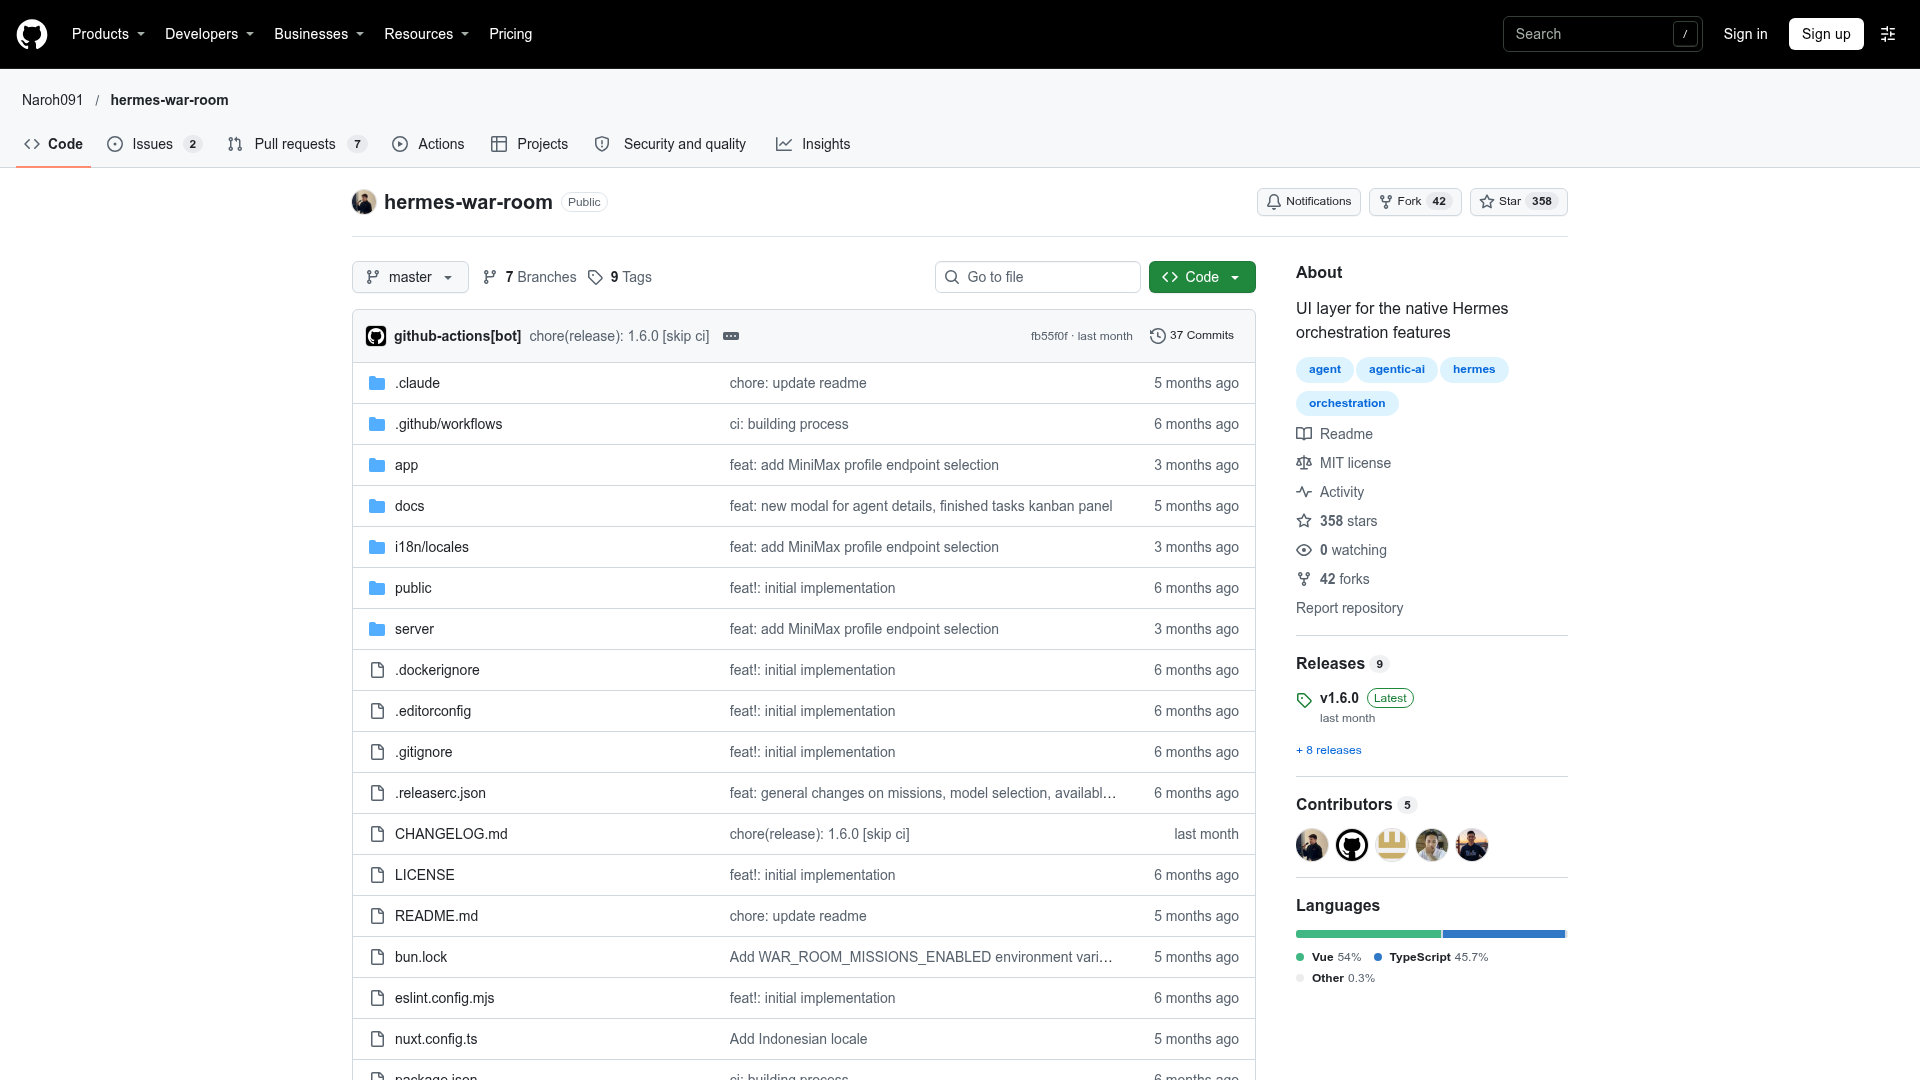
Task: Expand the Developers menu
Action: pyautogui.click(x=209, y=34)
